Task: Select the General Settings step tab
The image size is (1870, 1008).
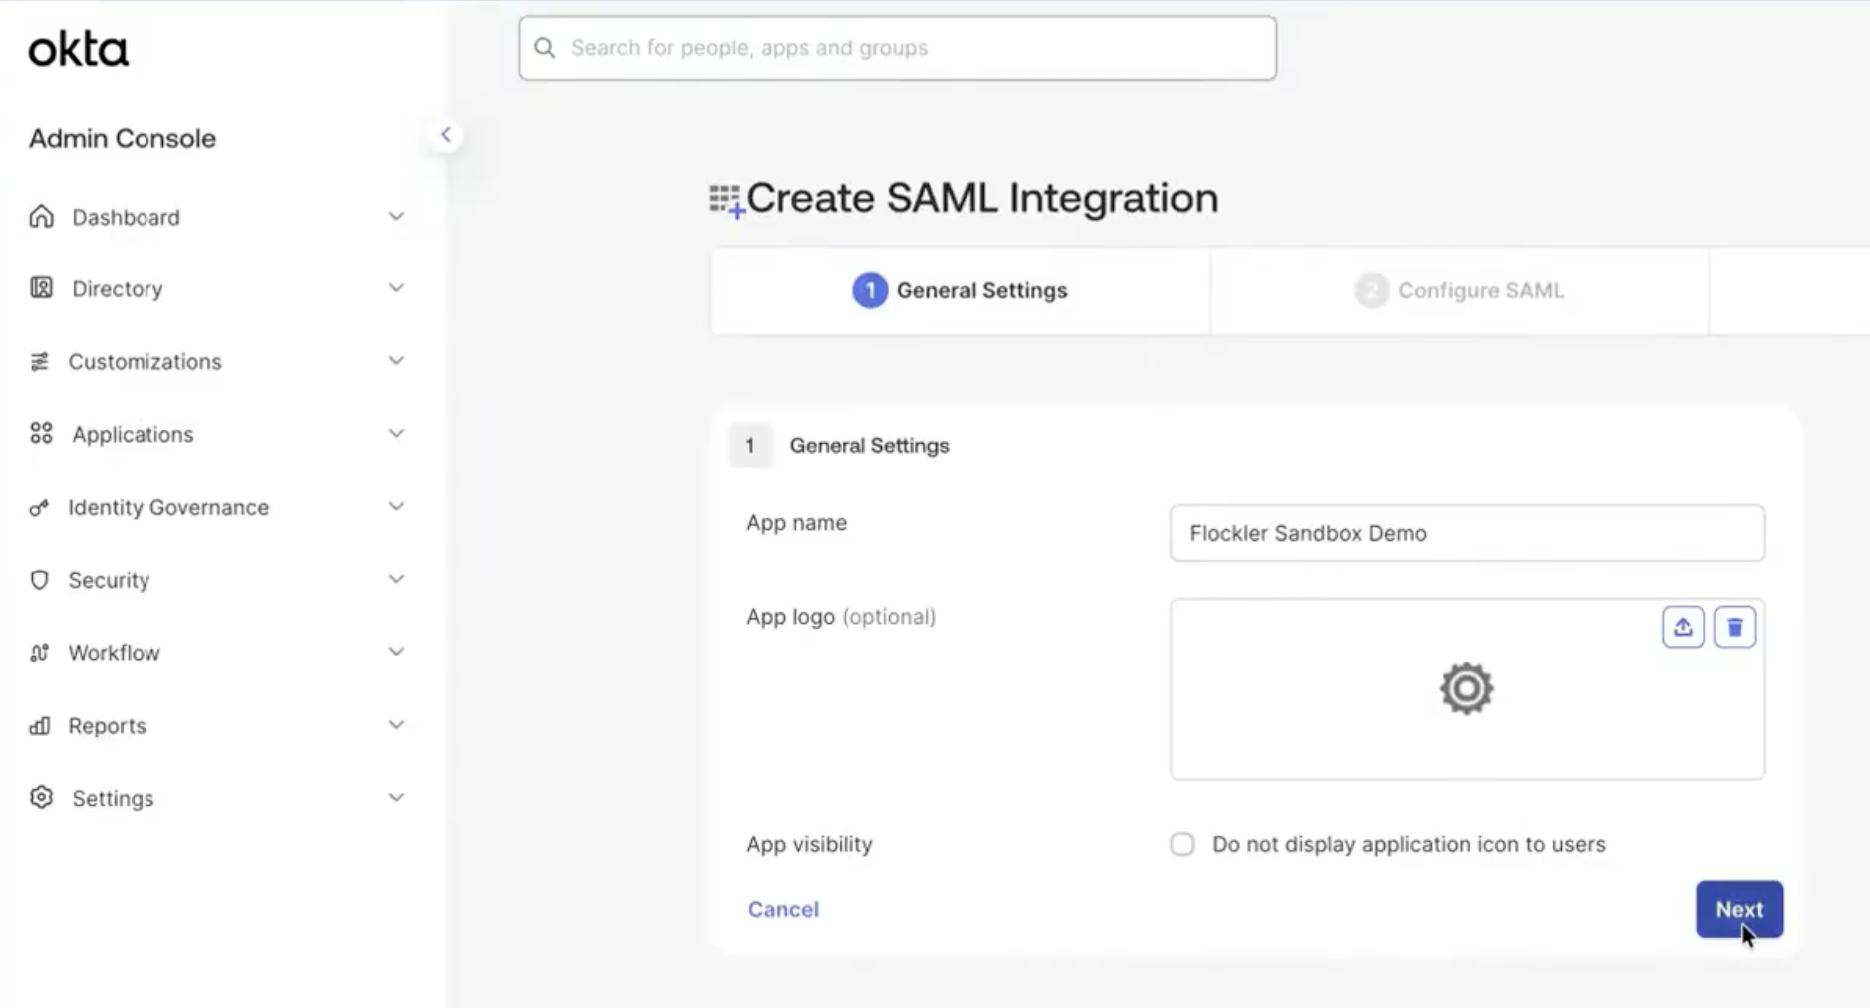Action: pos(960,291)
